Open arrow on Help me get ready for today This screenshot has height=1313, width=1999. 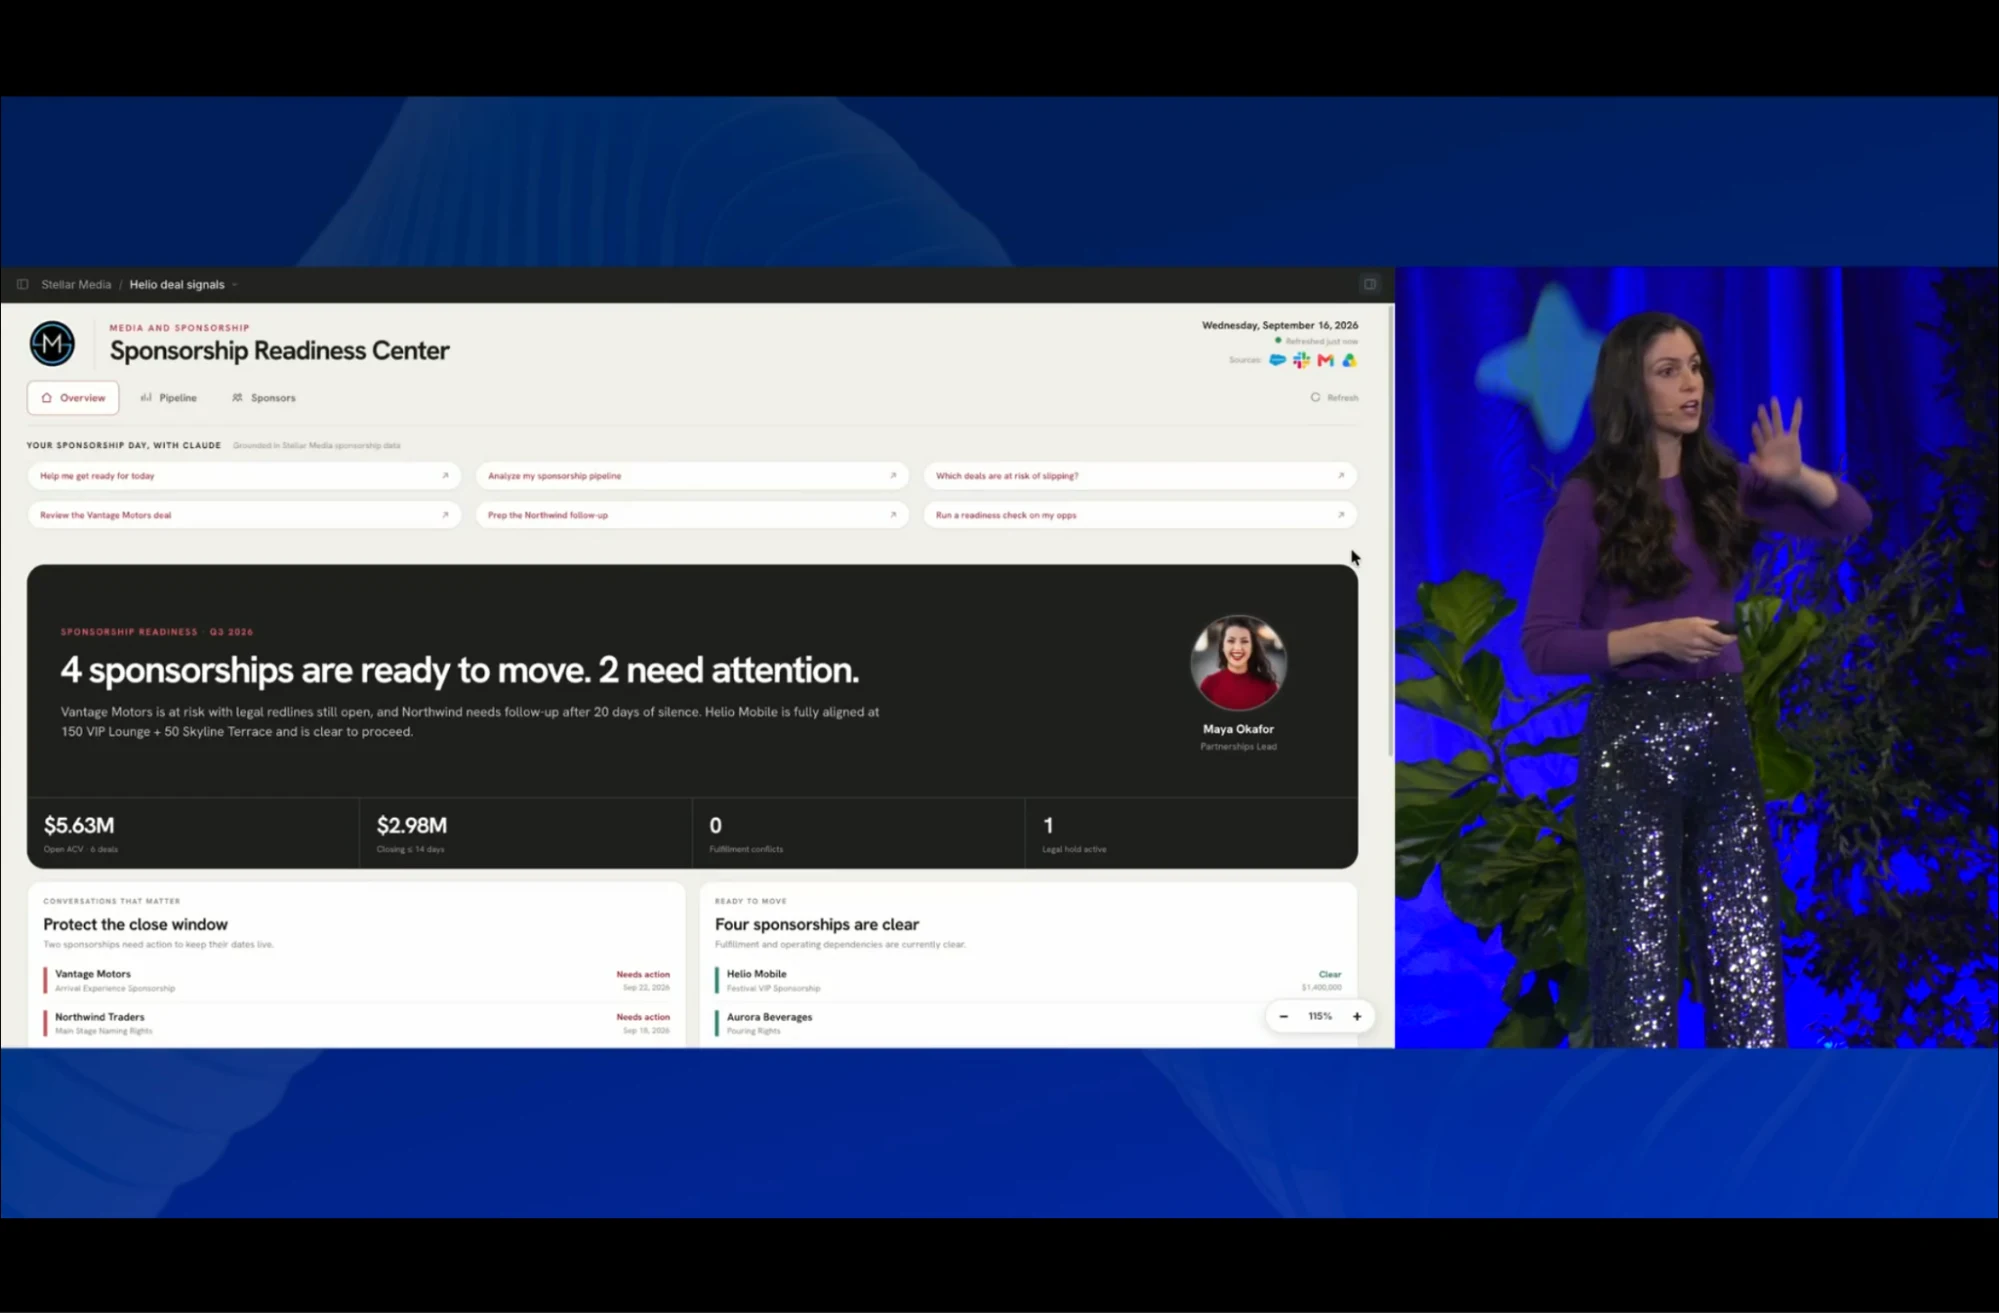[445, 475]
